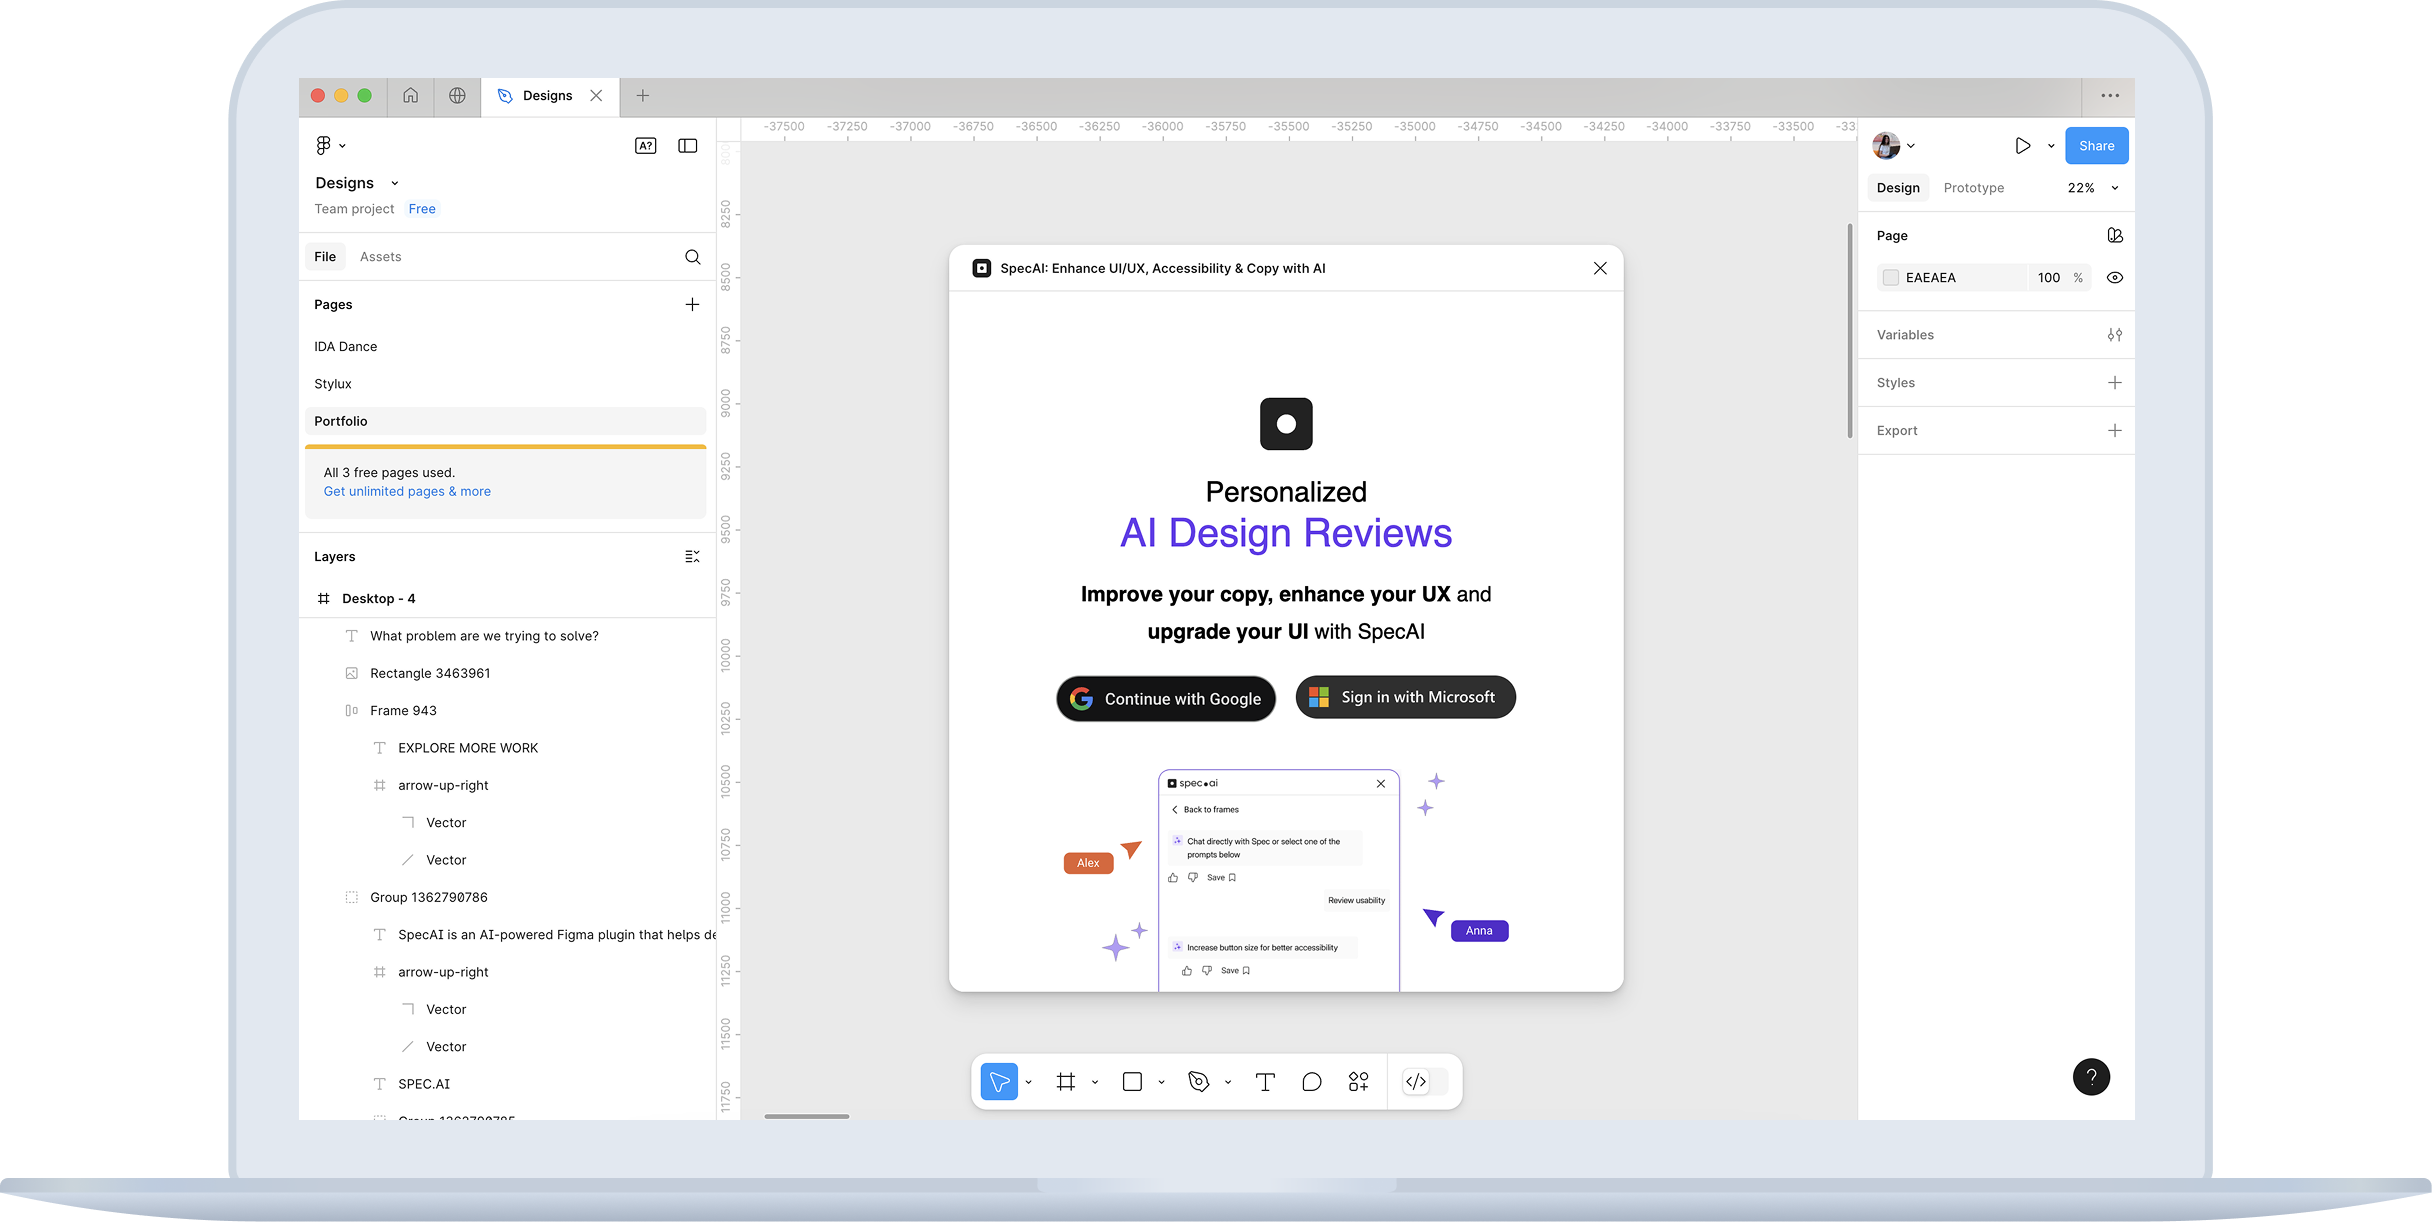Image resolution: width=2432 pixels, height=1222 pixels.
Task: Click the canvas horizontal scrollbar
Action: pyautogui.click(x=806, y=1116)
